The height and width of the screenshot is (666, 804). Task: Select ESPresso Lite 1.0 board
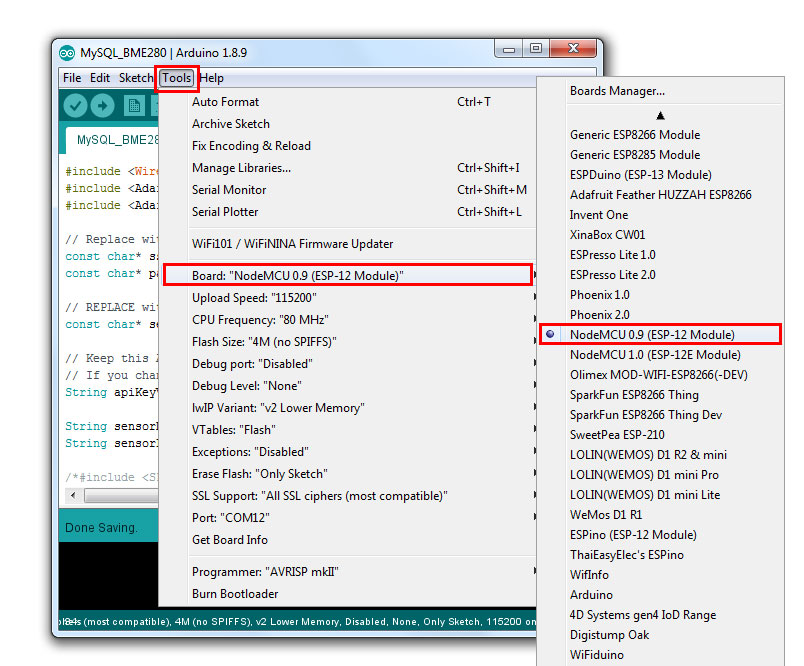click(x=660, y=255)
